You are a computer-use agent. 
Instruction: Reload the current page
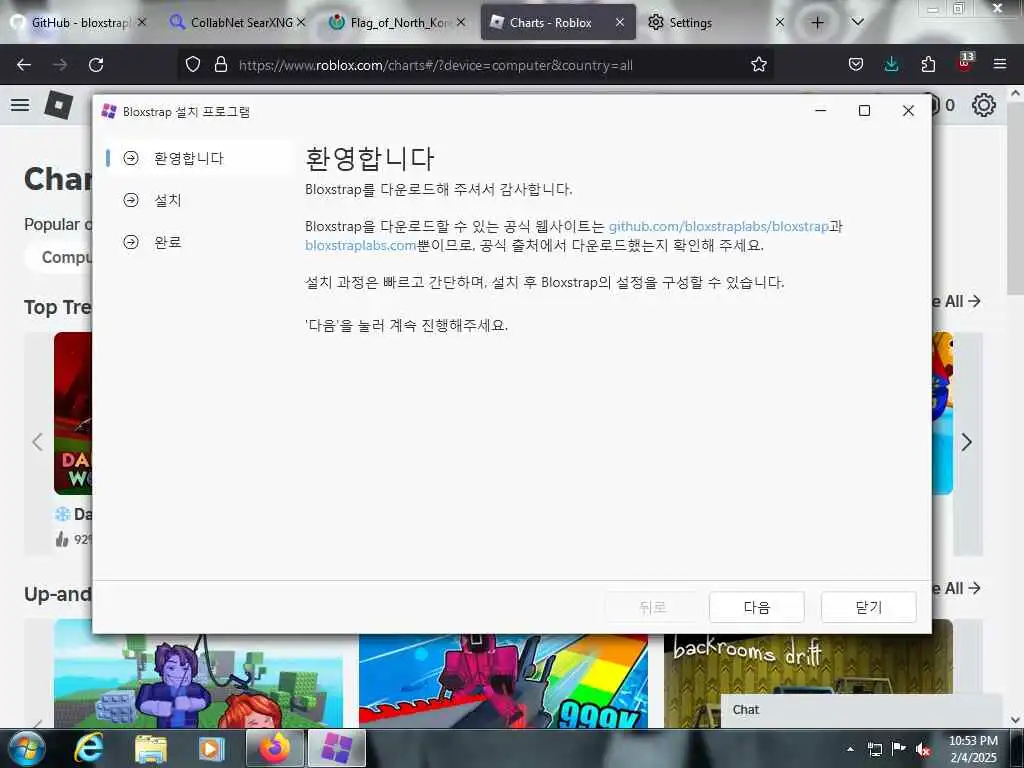(96, 65)
